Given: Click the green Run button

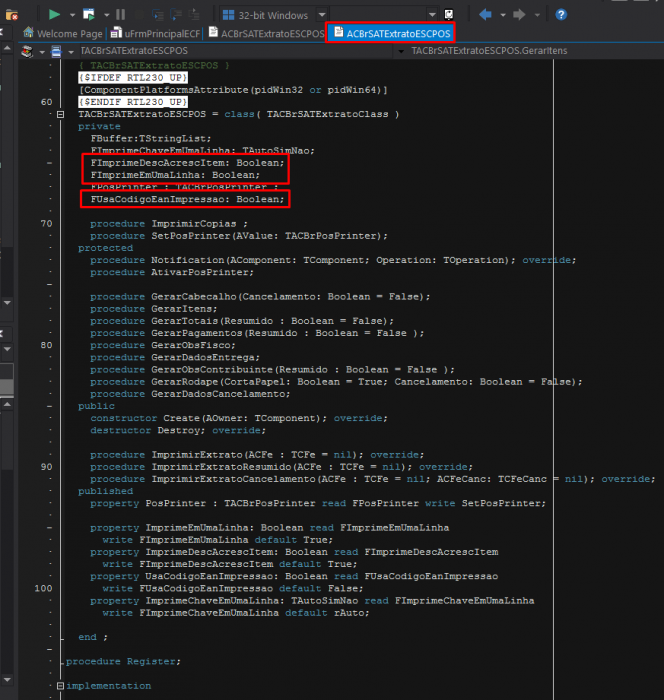Looking at the screenshot, I should 54,15.
